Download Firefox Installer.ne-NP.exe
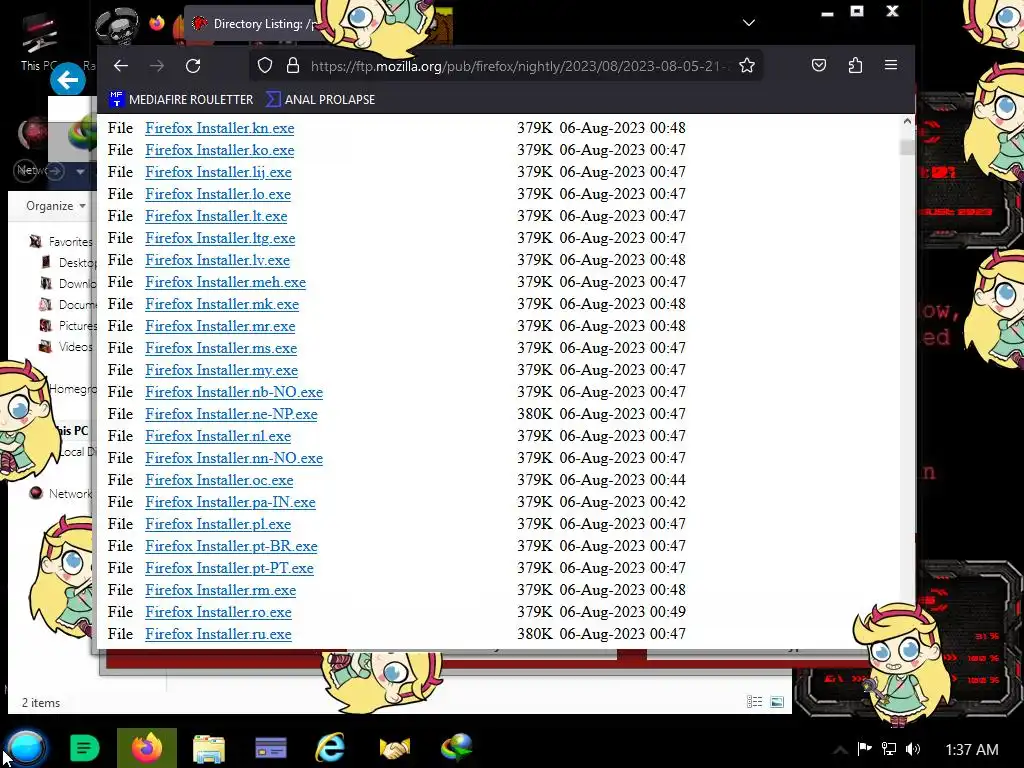The width and height of the screenshot is (1024, 768). pyautogui.click(x=231, y=414)
